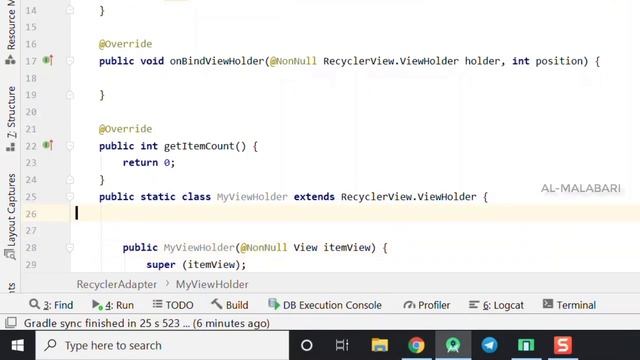This screenshot has height=360, width=640.
Task: Open the Terminal tool window
Action: click(569, 305)
